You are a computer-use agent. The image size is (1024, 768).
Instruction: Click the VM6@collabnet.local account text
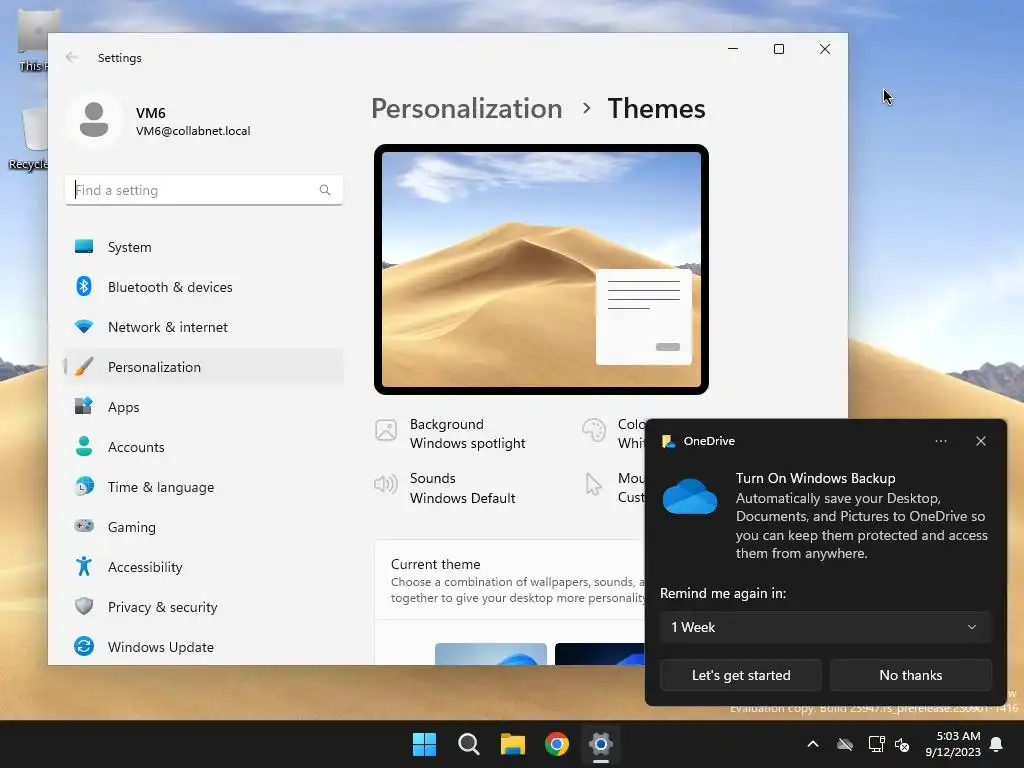pyautogui.click(x=193, y=131)
